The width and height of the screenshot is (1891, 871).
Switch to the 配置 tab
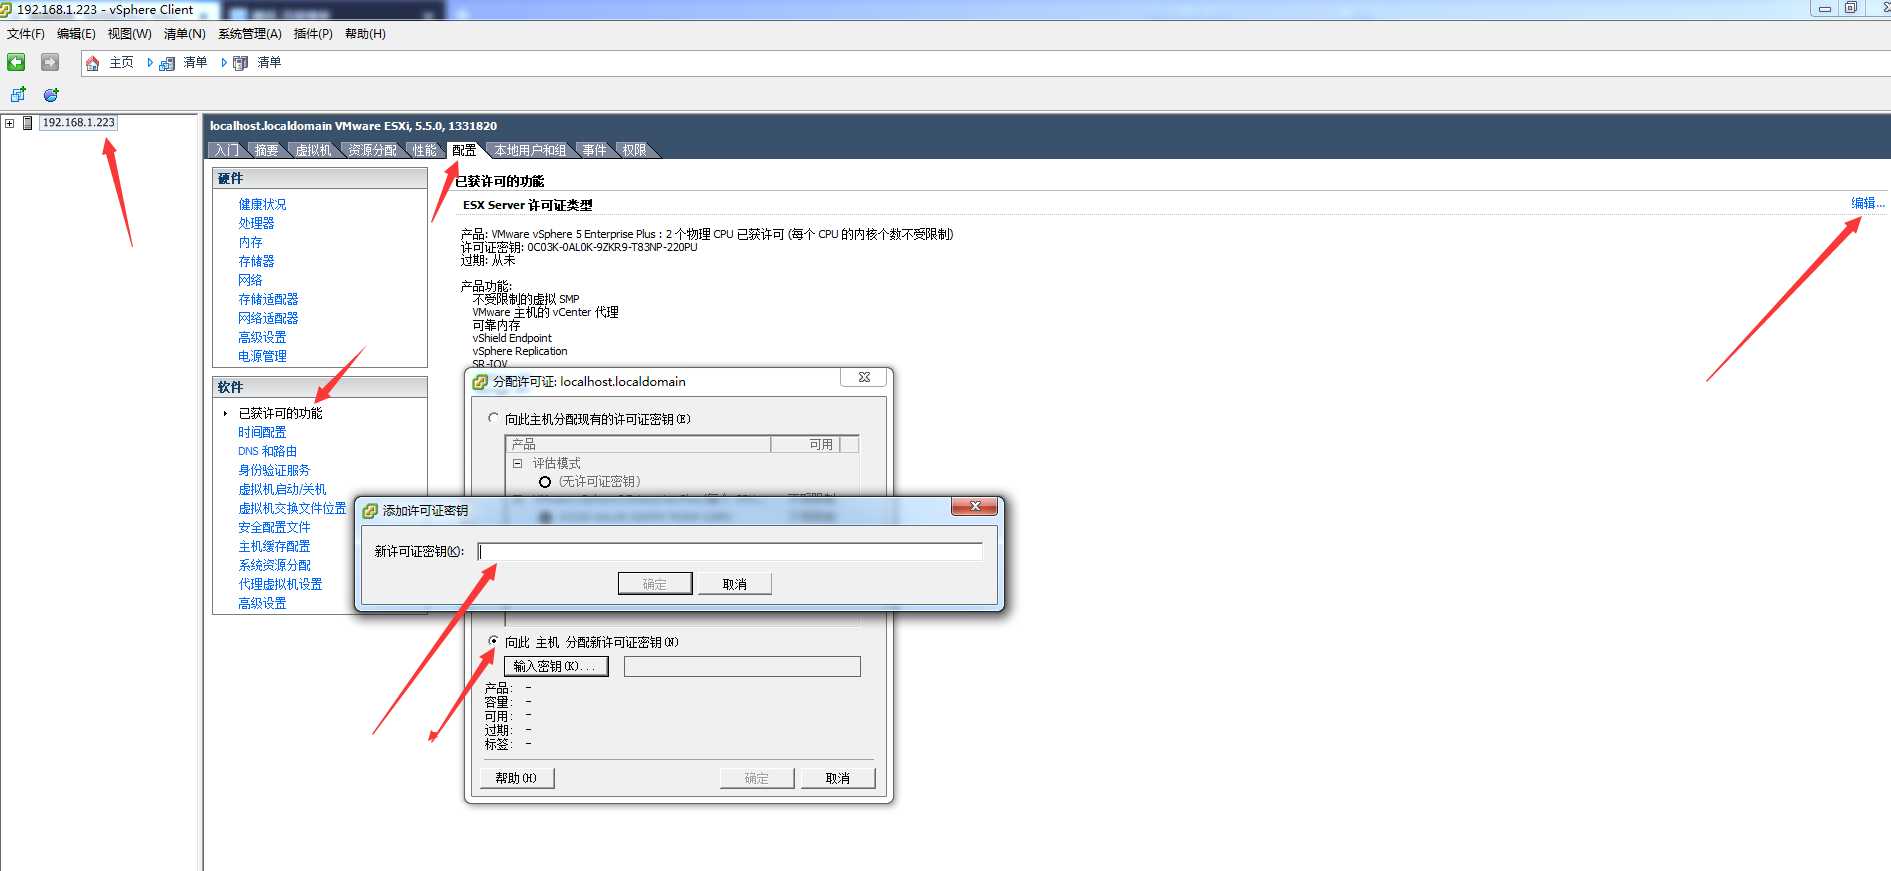click(464, 150)
